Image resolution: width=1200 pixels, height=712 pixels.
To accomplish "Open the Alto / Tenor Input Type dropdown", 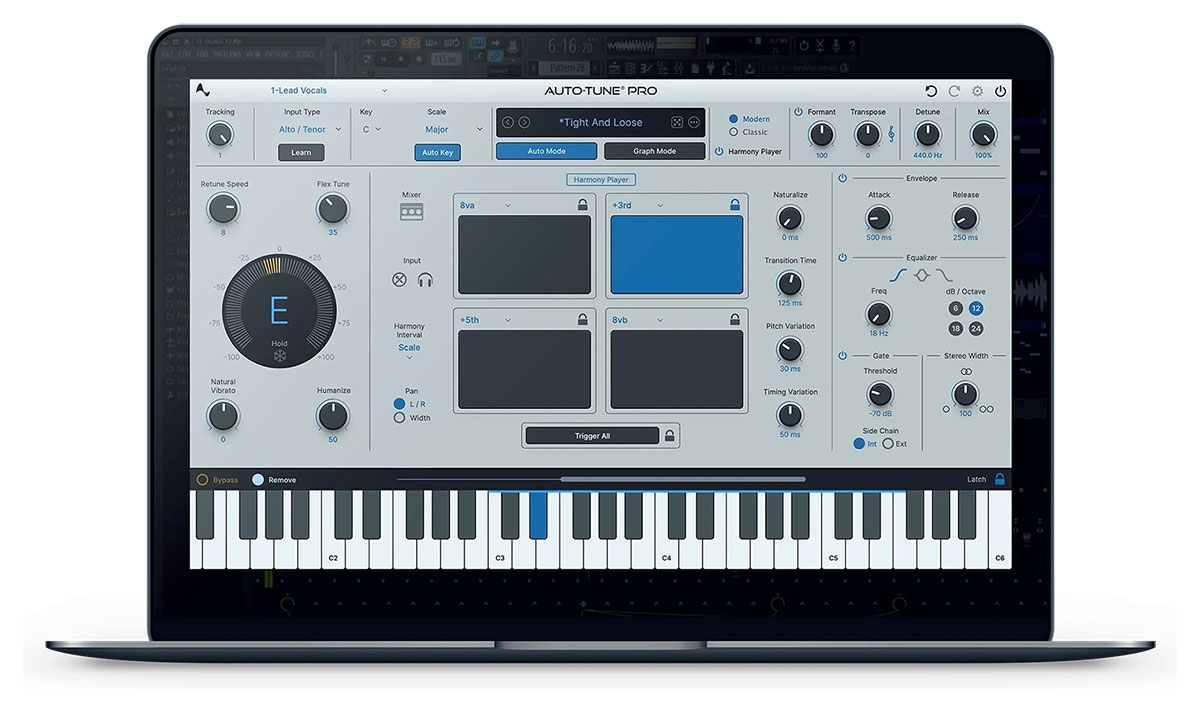I will [x=310, y=129].
